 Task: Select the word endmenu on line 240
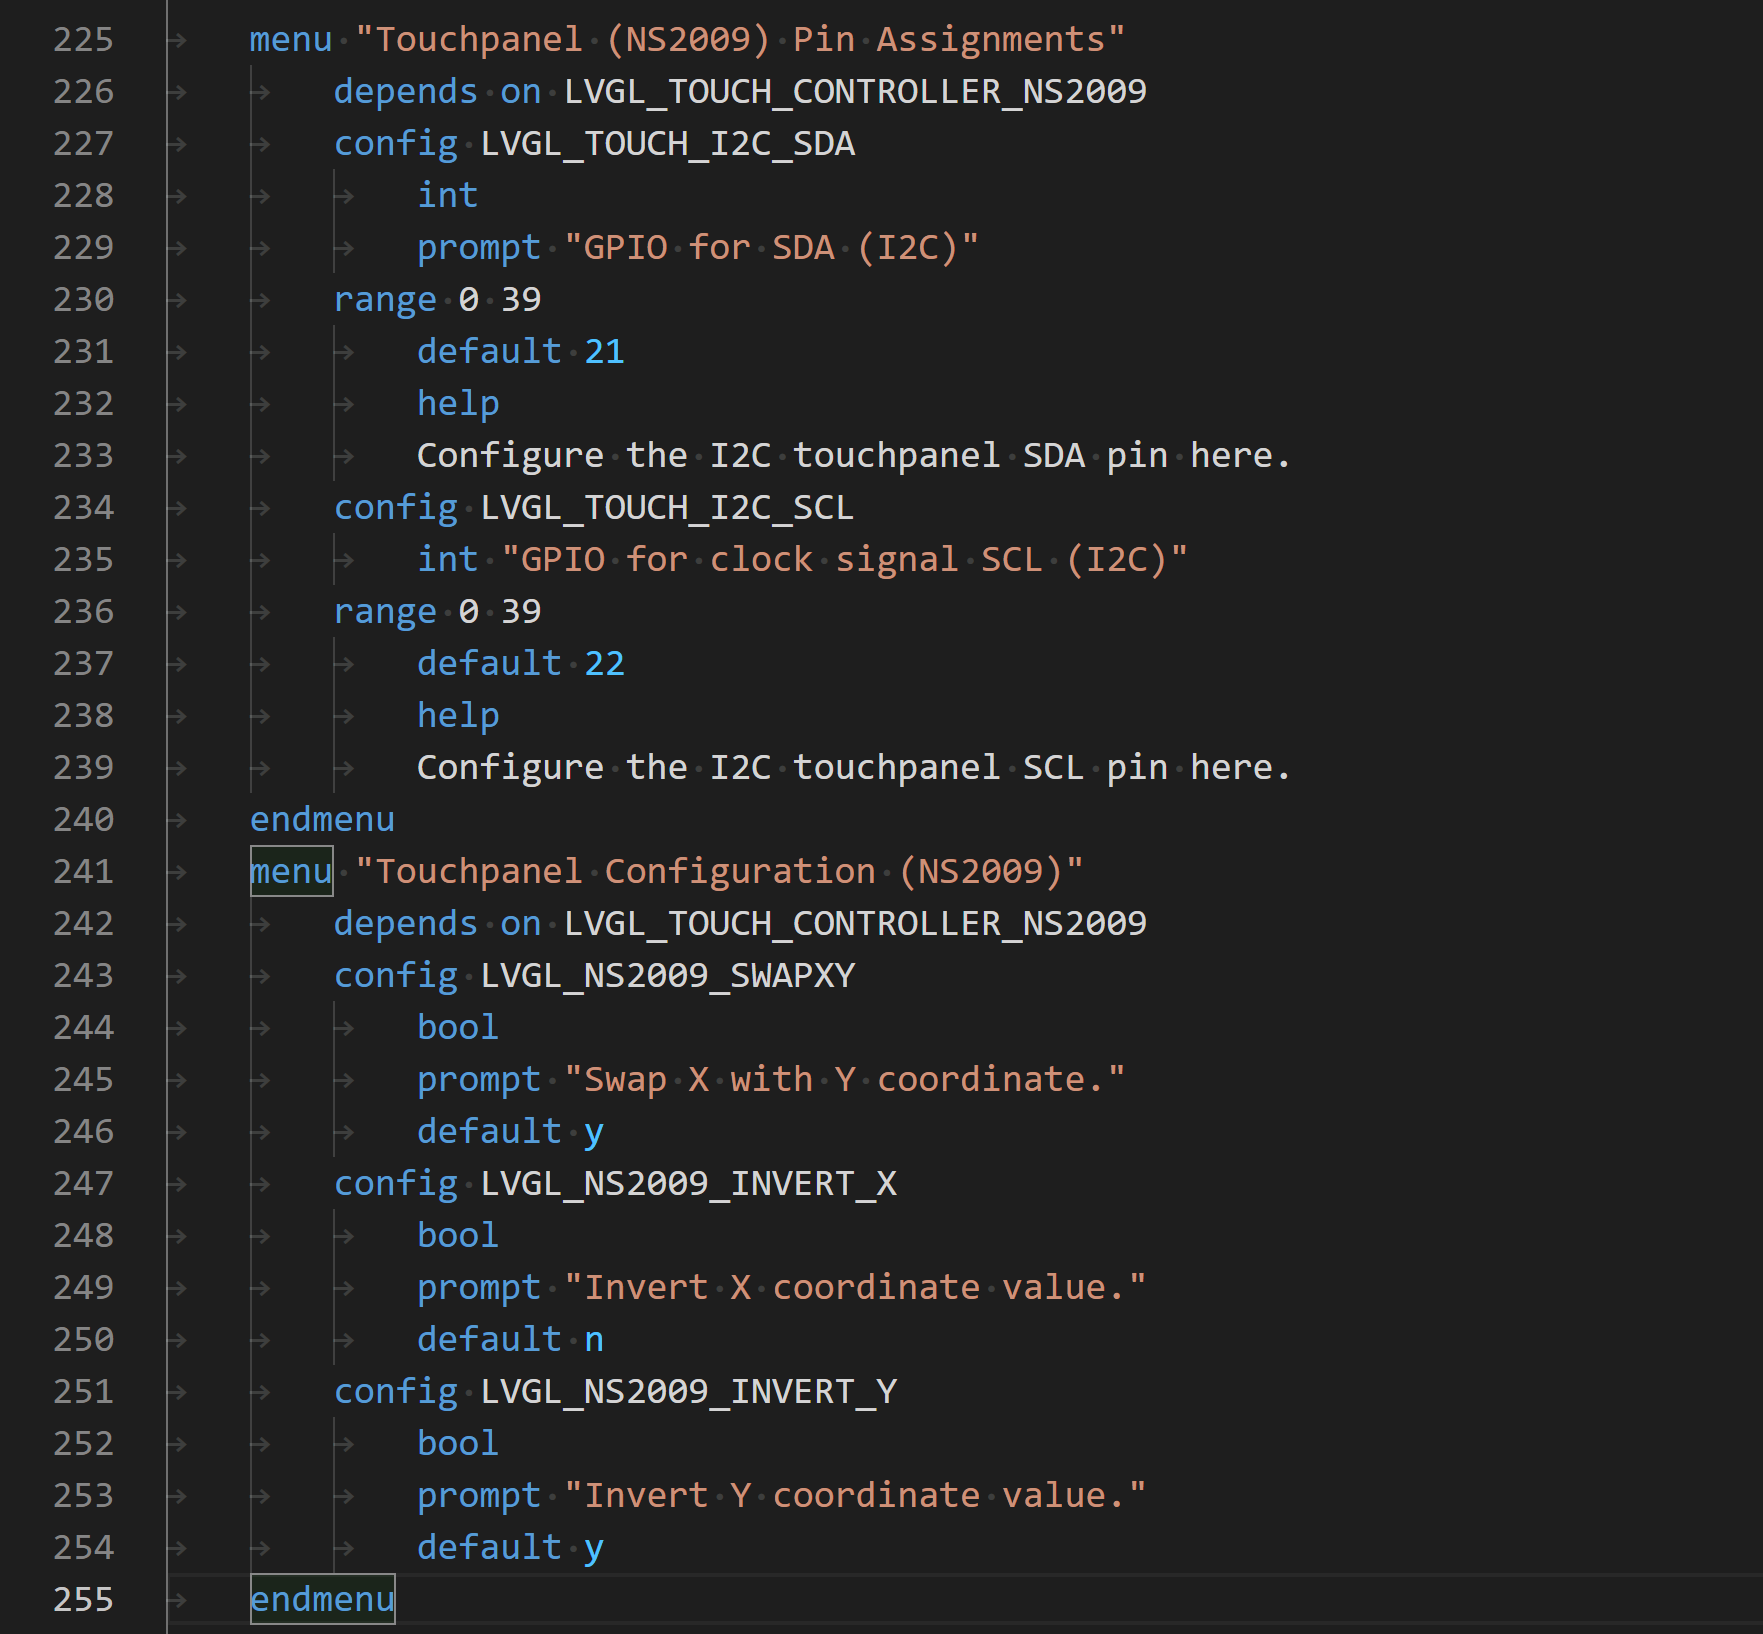pyautogui.click(x=321, y=819)
